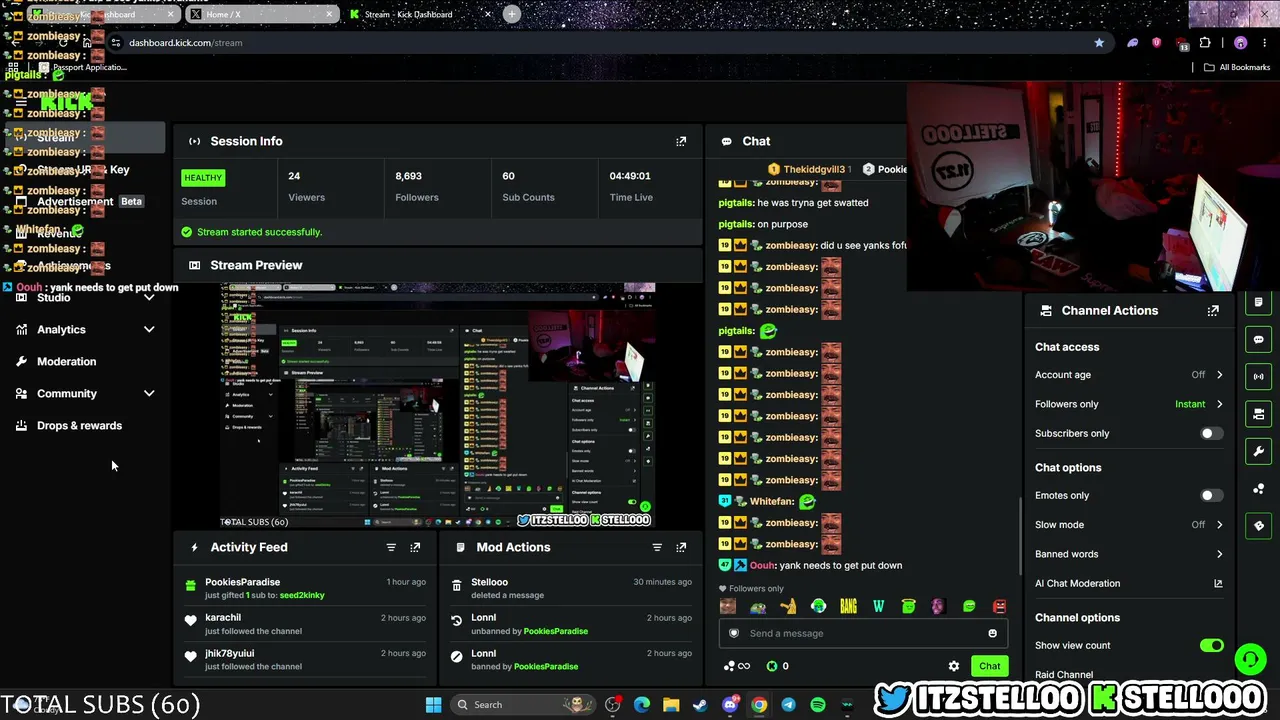Open Telegram from the taskbar
This screenshot has height=720, width=1280.
789,705
